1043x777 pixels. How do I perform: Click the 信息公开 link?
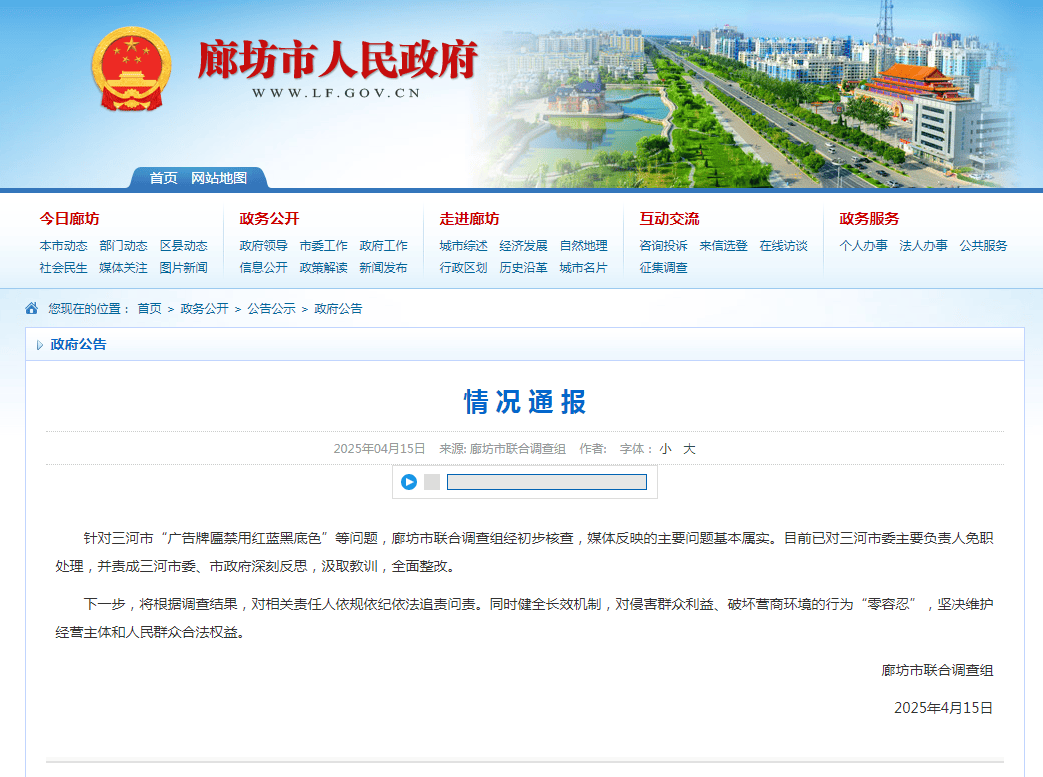[262, 268]
